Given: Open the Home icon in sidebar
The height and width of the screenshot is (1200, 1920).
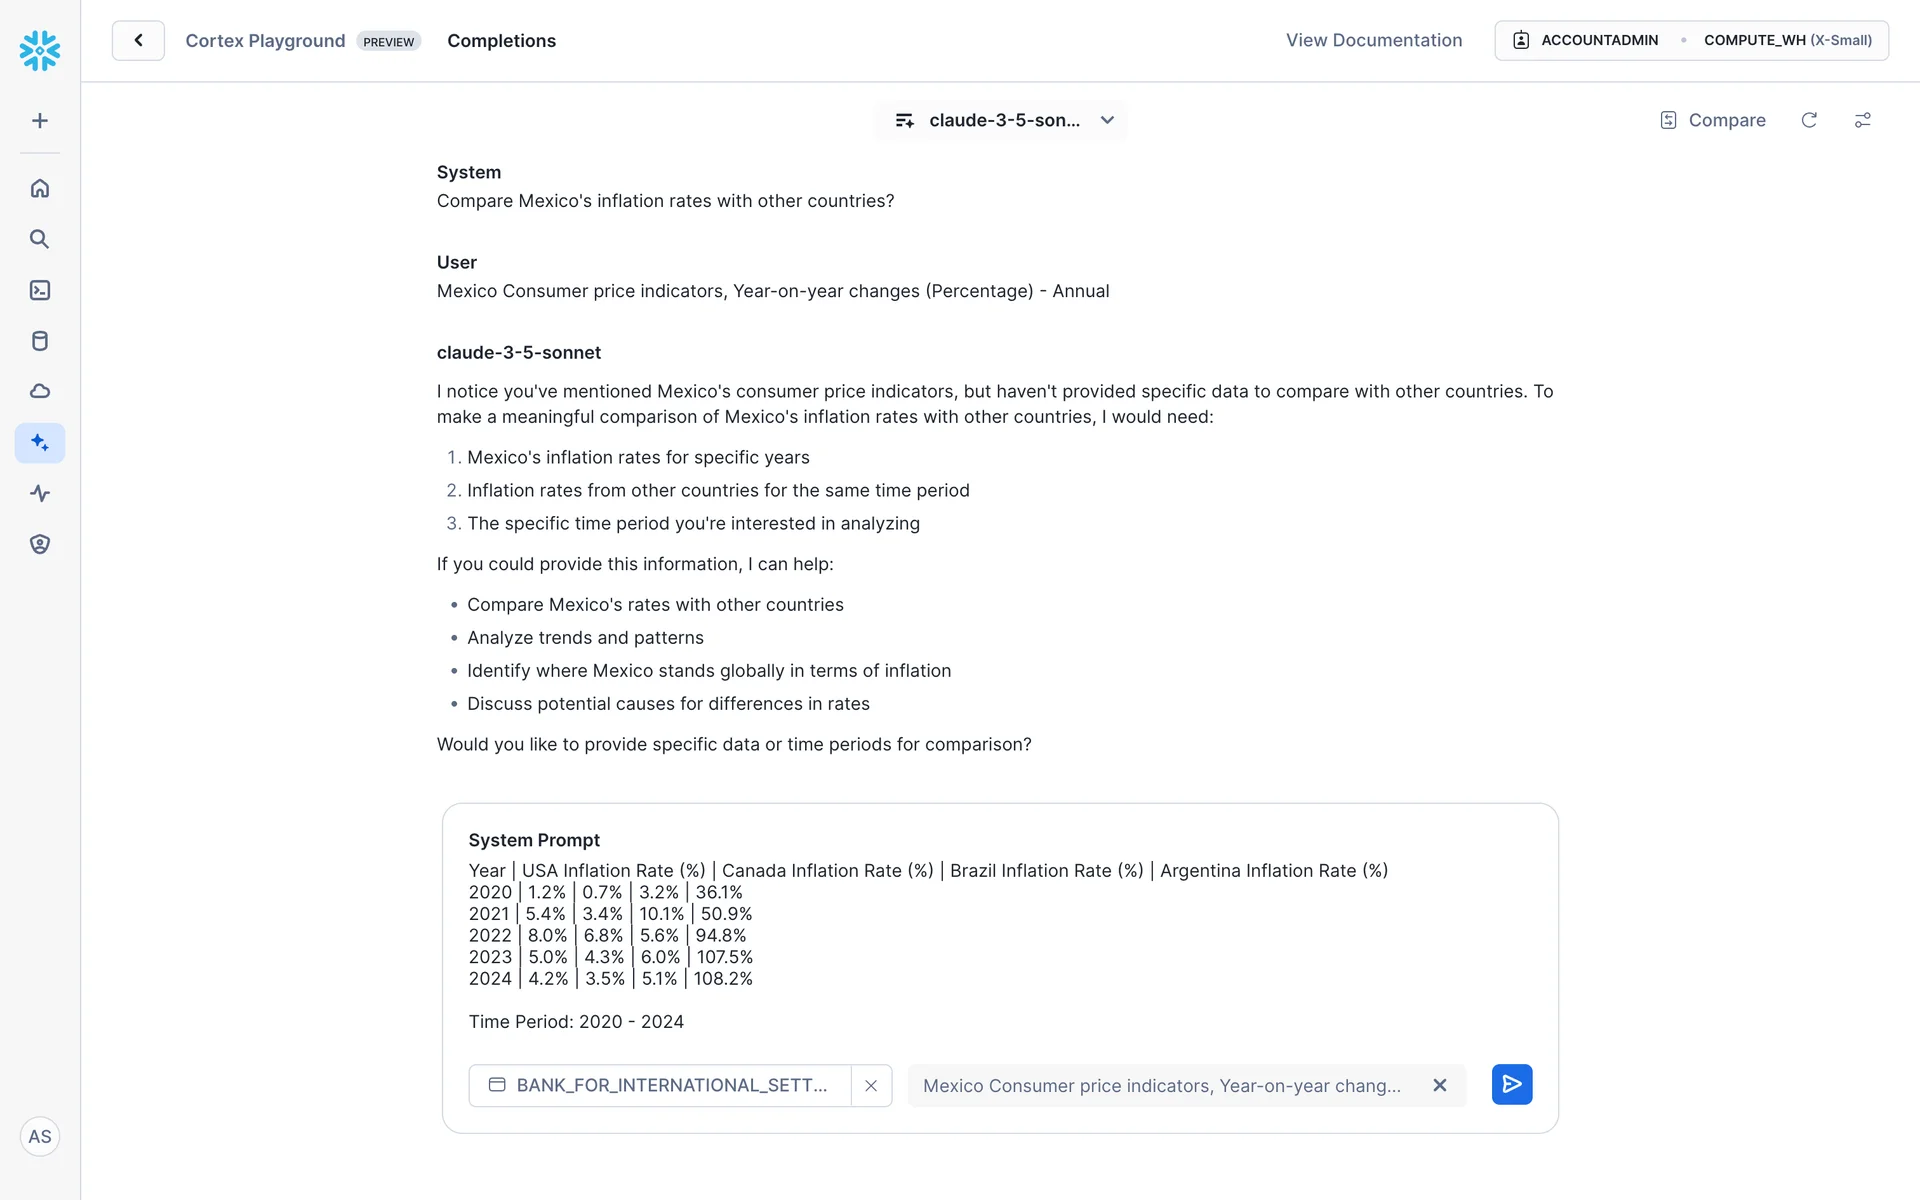Looking at the screenshot, I should pyautogui.click(x=40, y=188).
